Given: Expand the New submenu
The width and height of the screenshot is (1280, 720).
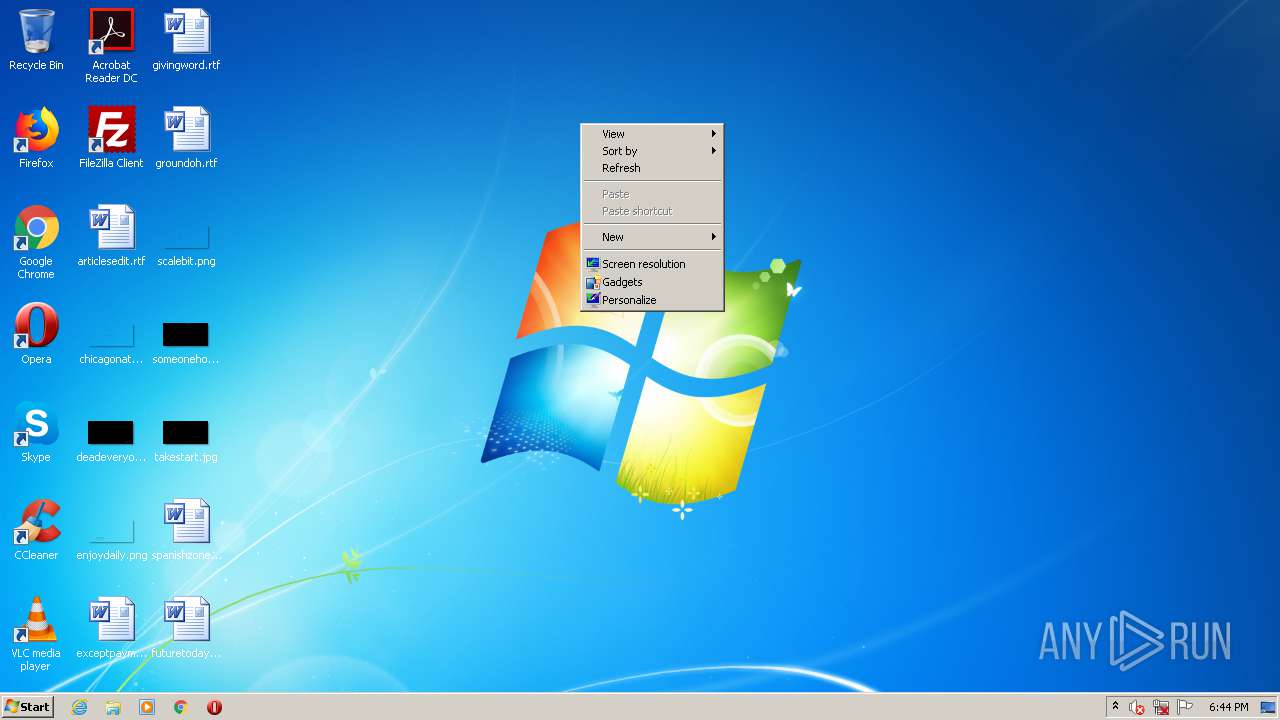Looking at the screenshot, I should point(652,237).
